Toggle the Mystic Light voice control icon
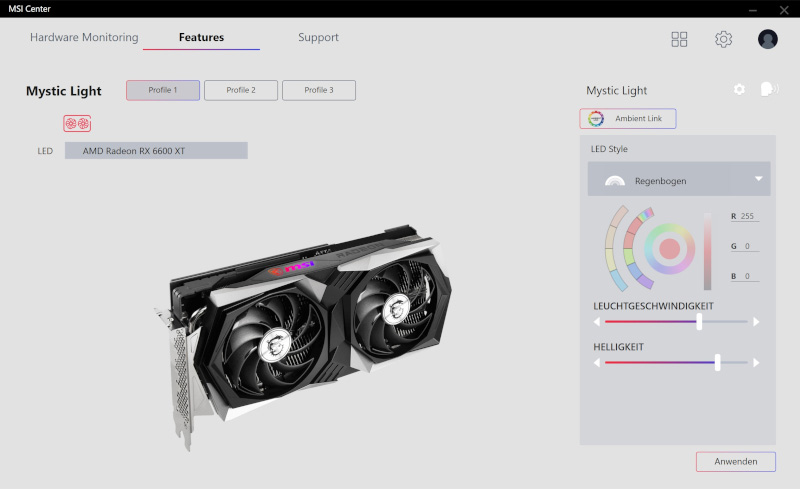 (769, 89)
